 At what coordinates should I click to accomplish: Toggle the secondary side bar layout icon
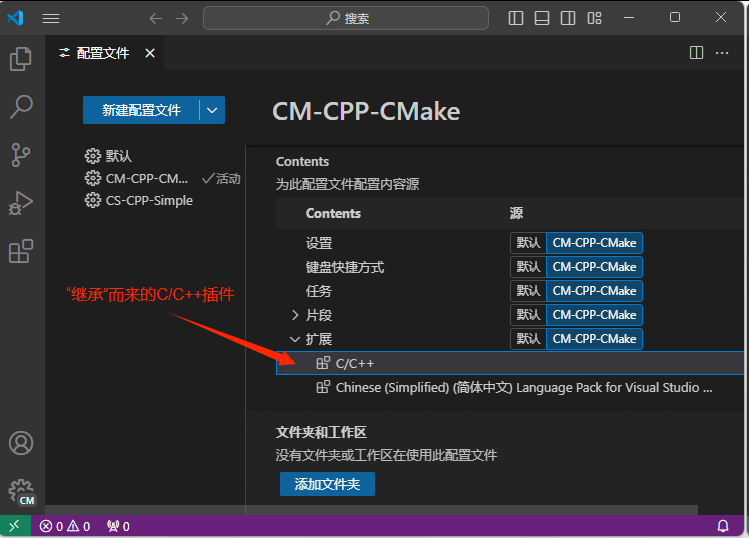point(568,18)
